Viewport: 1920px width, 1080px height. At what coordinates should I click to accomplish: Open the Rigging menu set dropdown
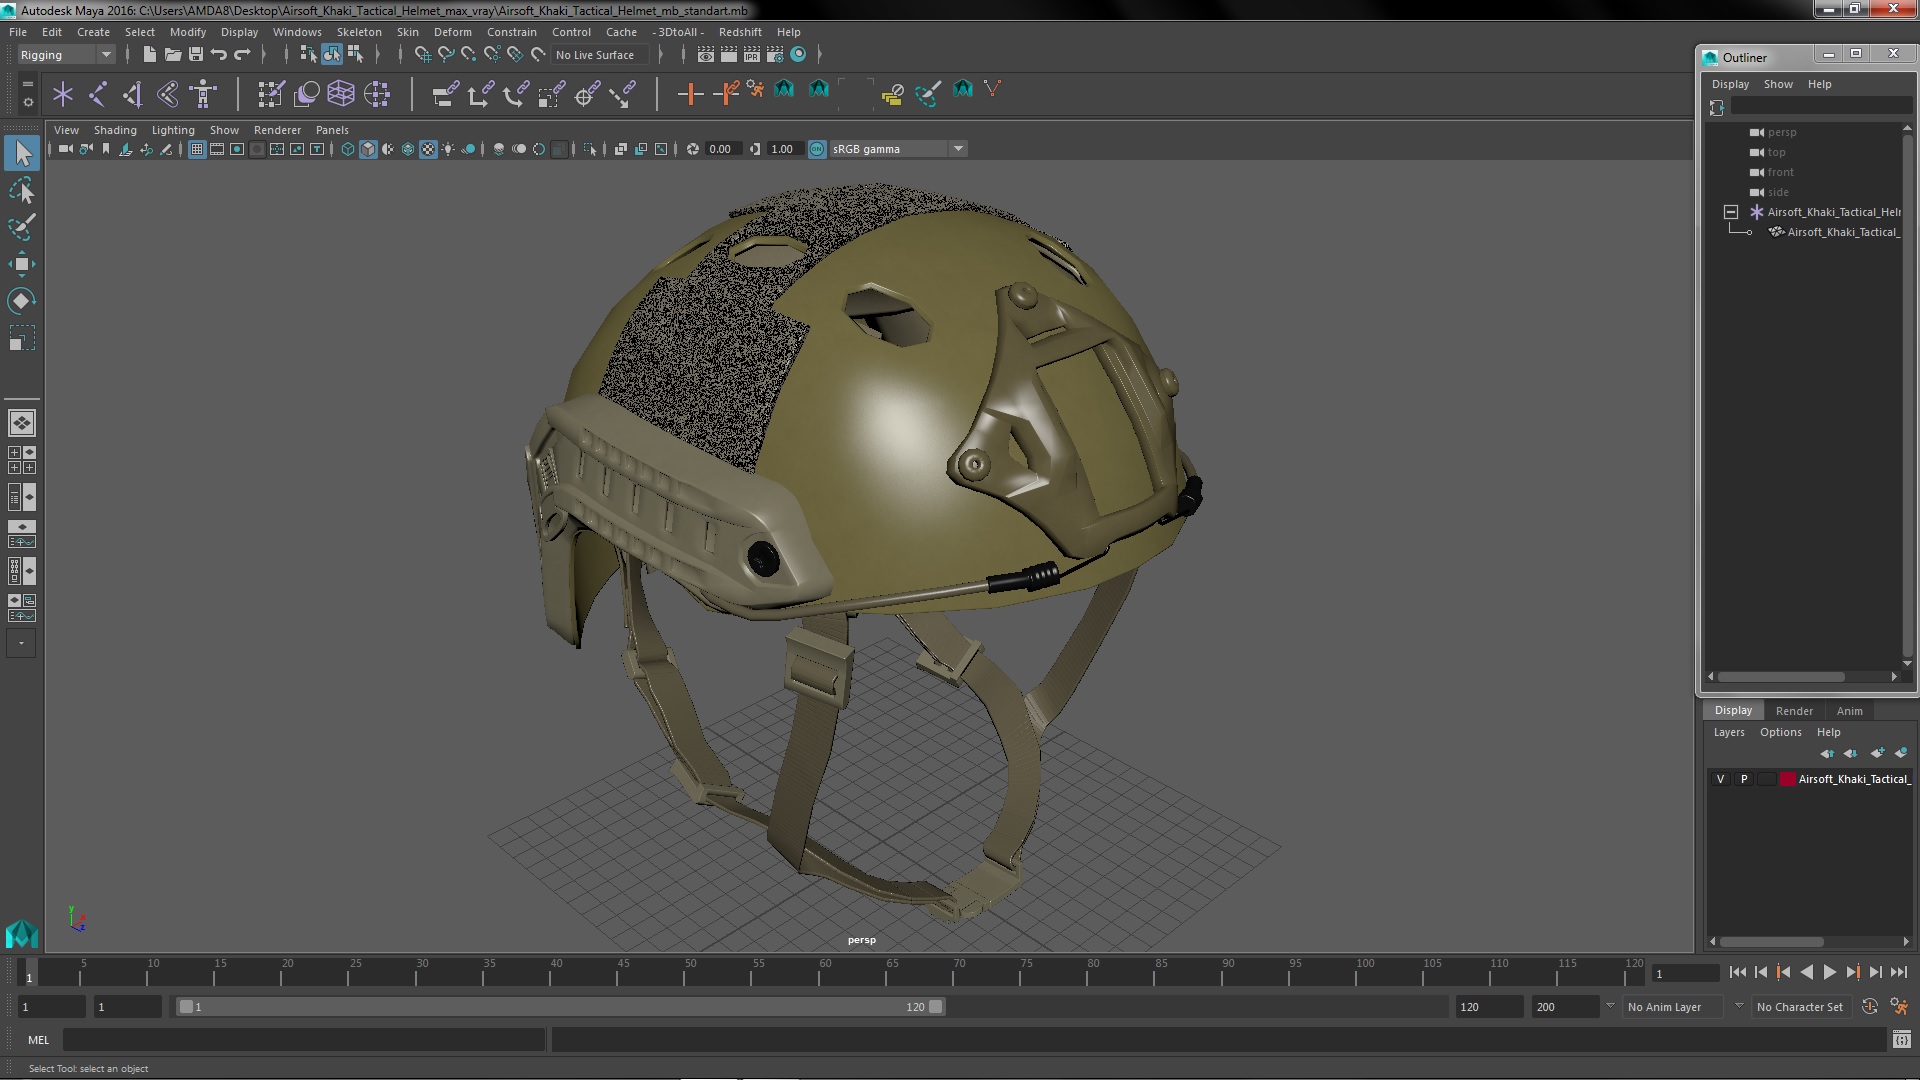tap(66, 55)
